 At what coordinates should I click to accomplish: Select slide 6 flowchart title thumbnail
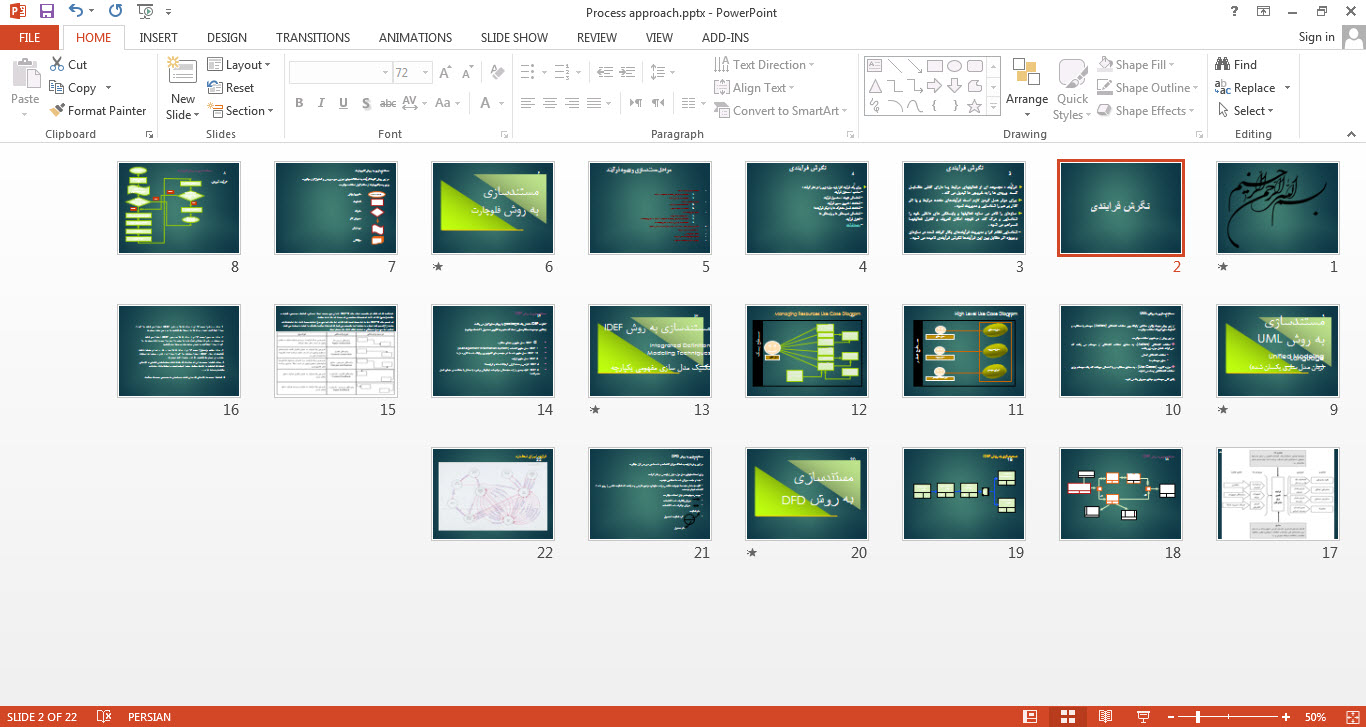493,208
